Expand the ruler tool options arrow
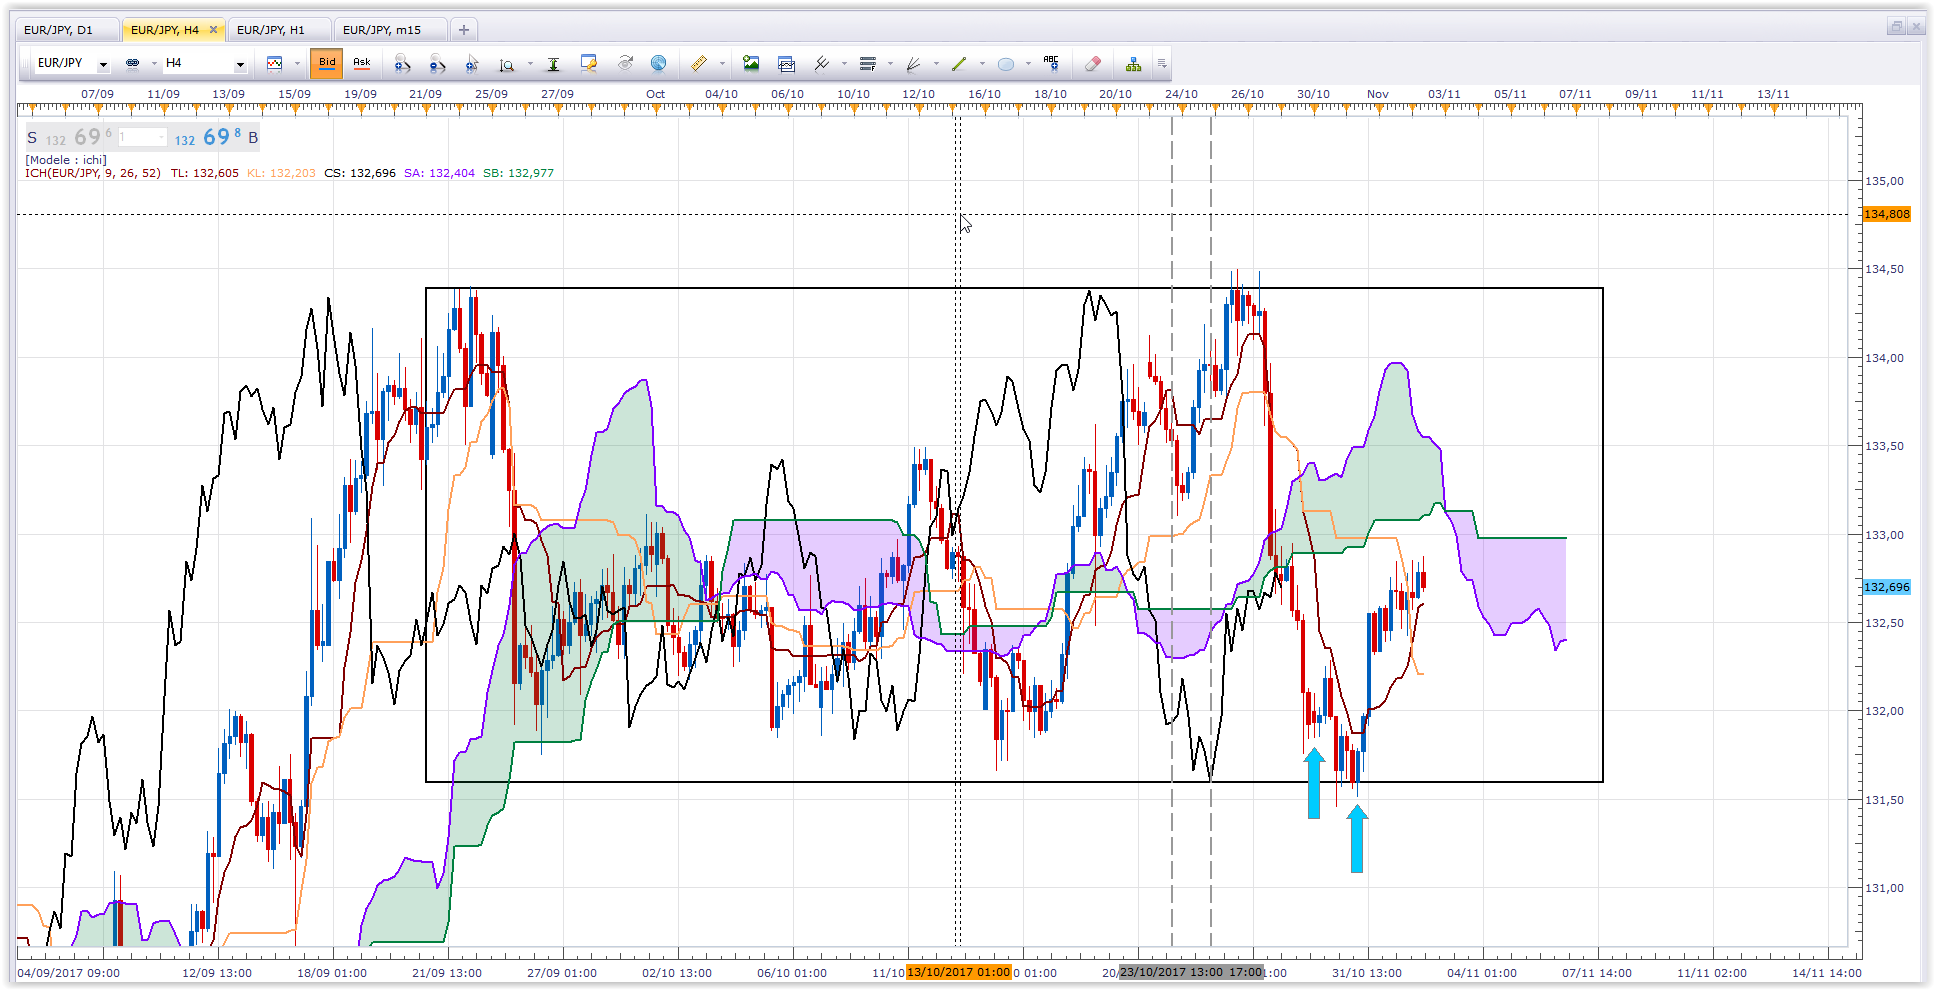Viewport: 1935px width, 990px height. tap(722, 64)
